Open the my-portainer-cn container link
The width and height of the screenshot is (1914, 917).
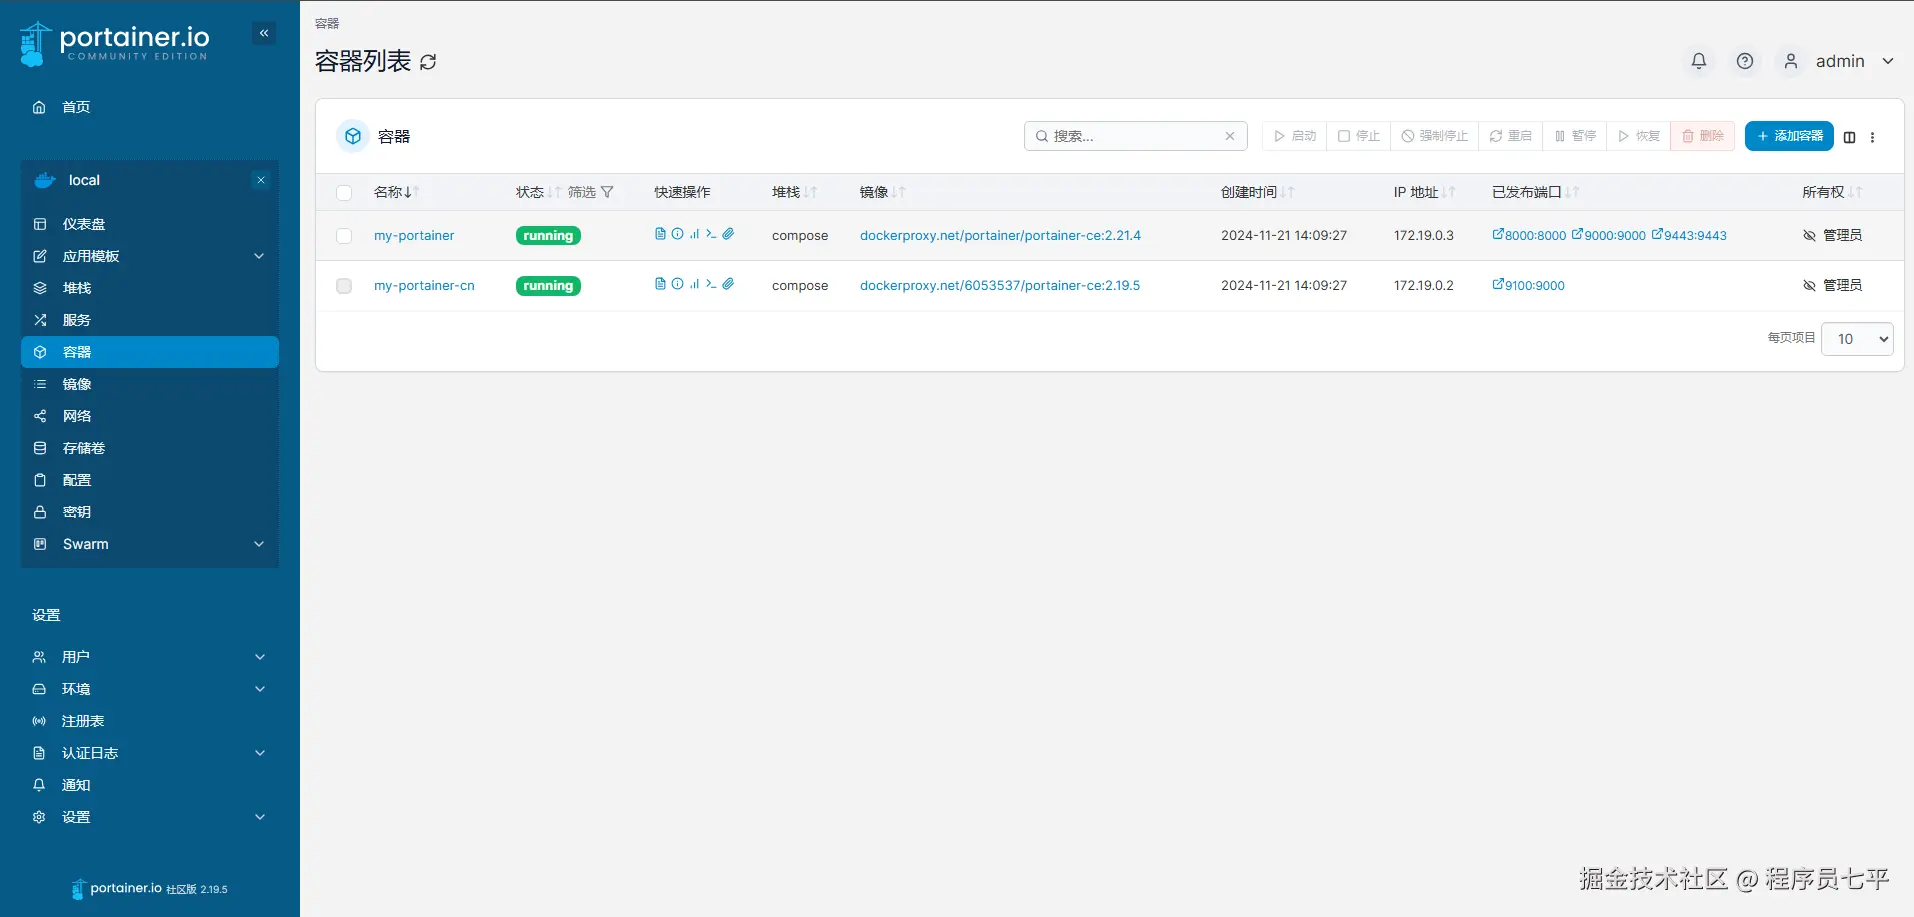424,286
